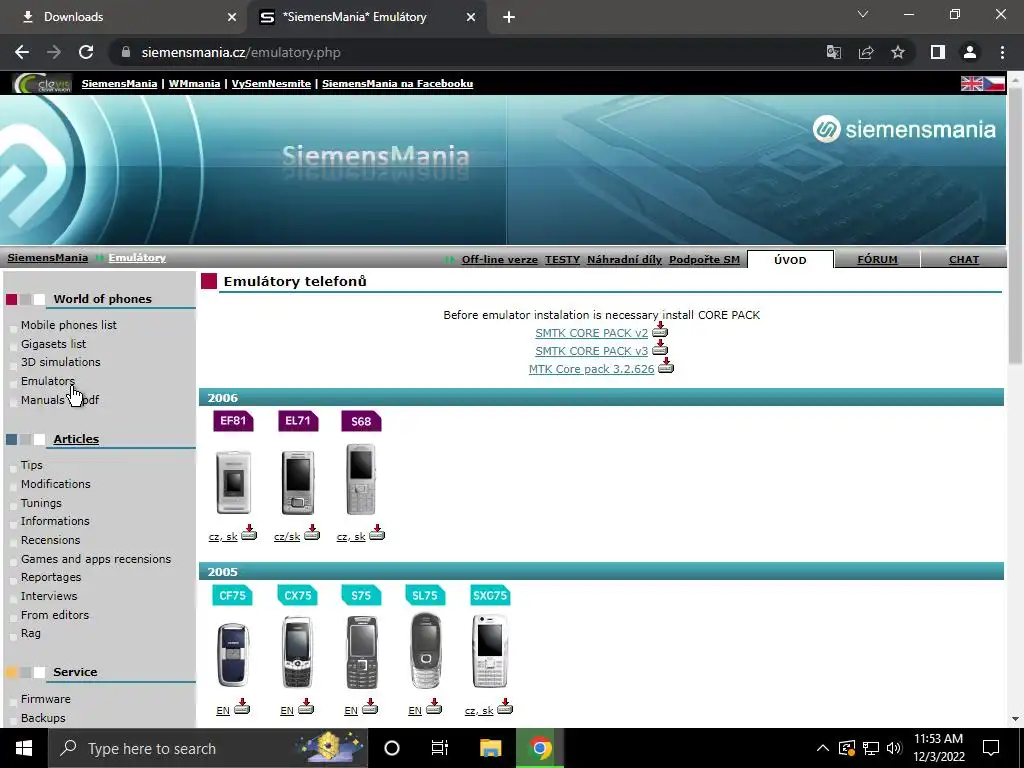Open Podpořte SM link
Viewport: 1024px width, 768px height.
[704, 259]
